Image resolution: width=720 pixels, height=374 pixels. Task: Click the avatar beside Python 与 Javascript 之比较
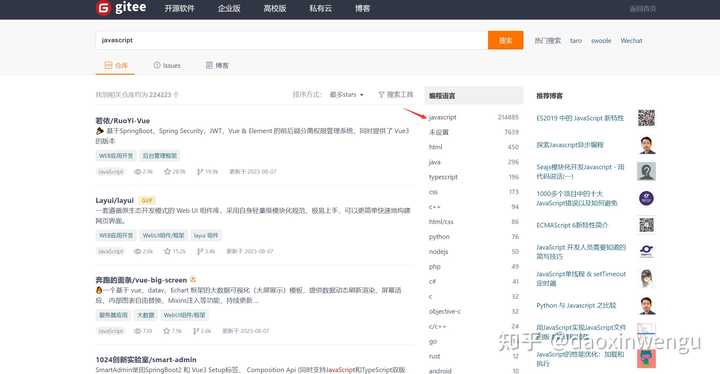(x=647, y=306)
